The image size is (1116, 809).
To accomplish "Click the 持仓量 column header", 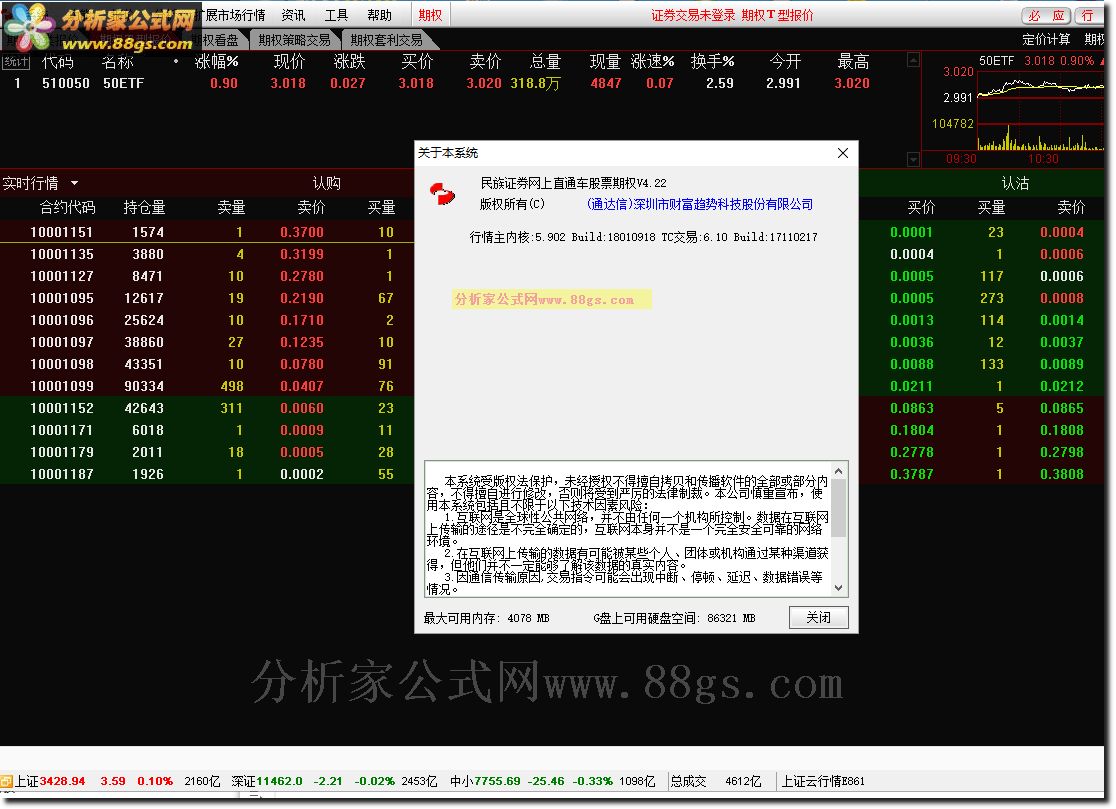I will tap(144, 207).
